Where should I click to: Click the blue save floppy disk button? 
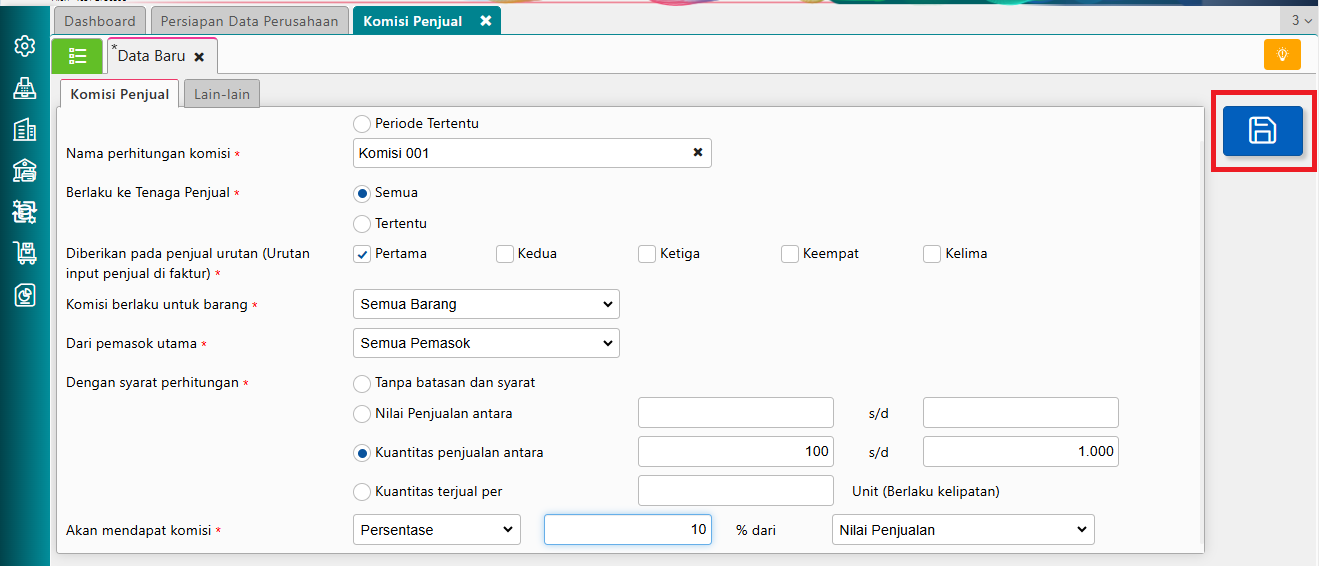(x=1262, y=130)
